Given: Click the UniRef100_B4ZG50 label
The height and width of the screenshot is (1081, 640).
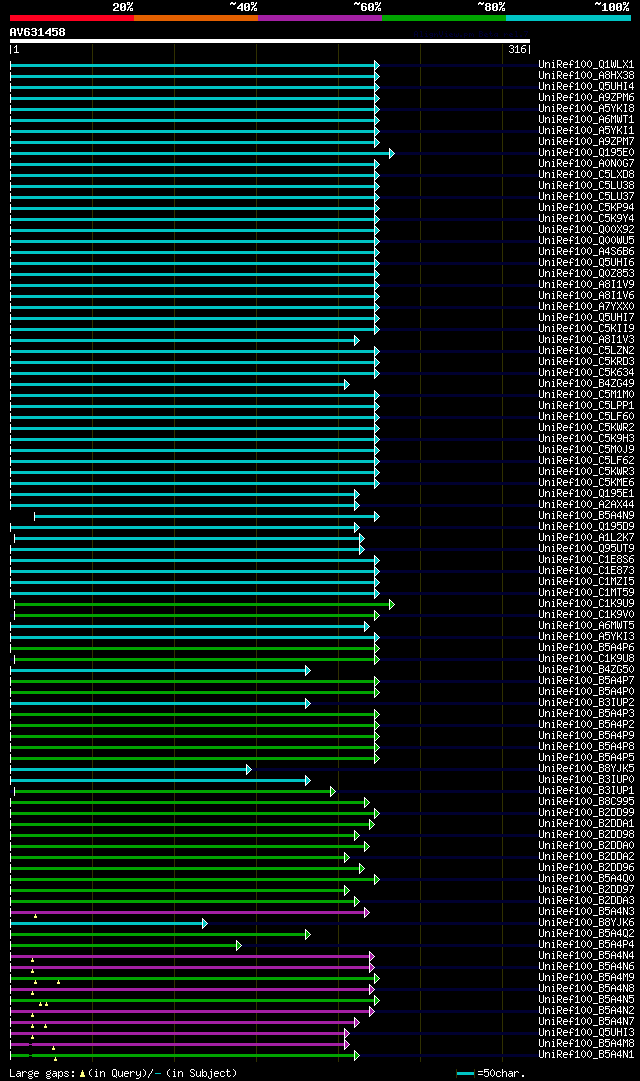Looking at the screenshot, I should 586,670.
